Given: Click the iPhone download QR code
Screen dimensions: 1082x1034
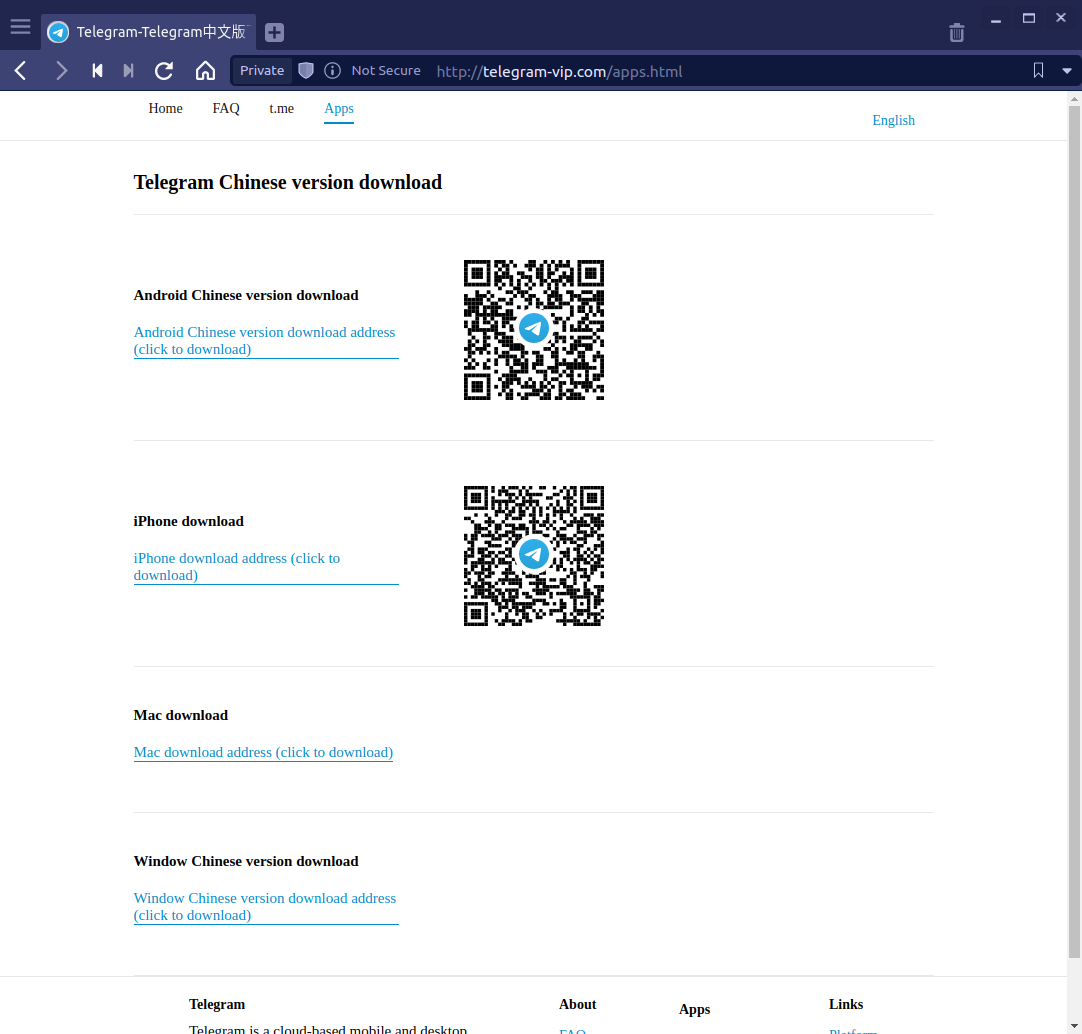Looking at the screenshot, I should point(533,556).
